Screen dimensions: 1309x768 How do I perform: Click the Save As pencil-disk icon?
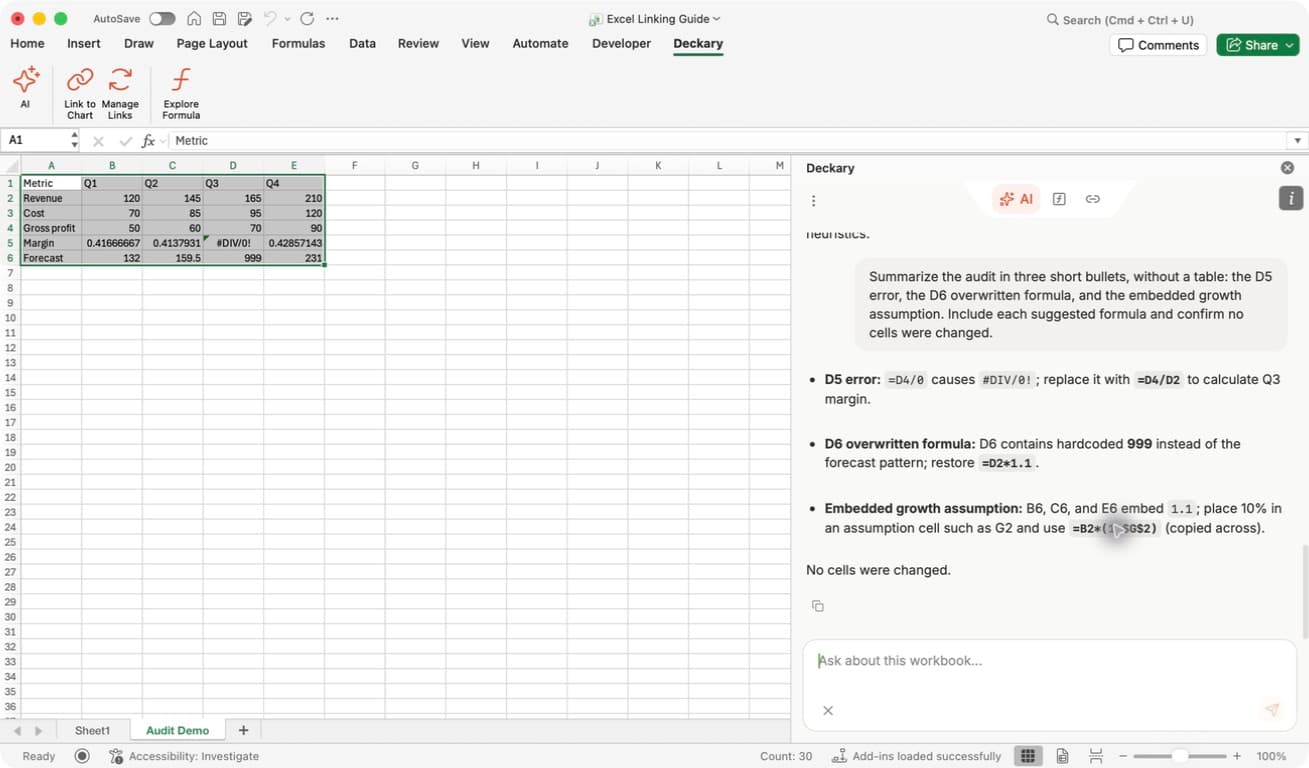pos(245,19)
